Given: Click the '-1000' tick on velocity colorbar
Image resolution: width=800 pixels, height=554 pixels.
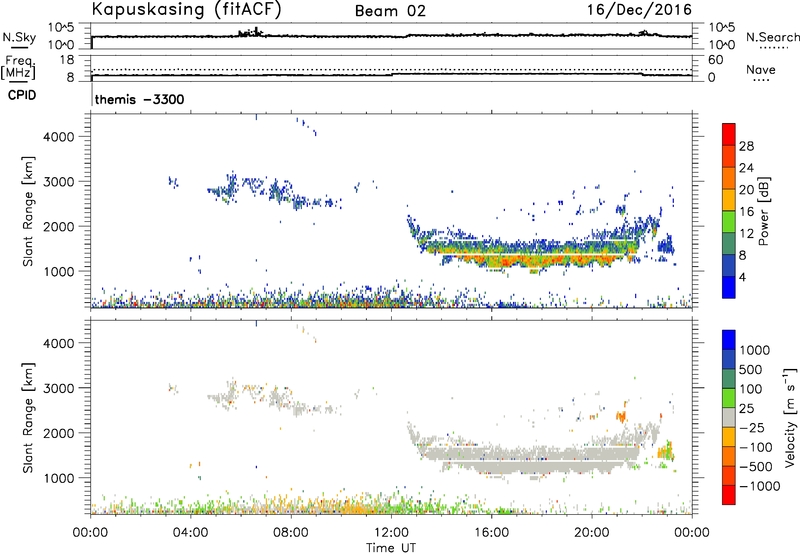Looking at the screenshot, I should coord(760,486).
